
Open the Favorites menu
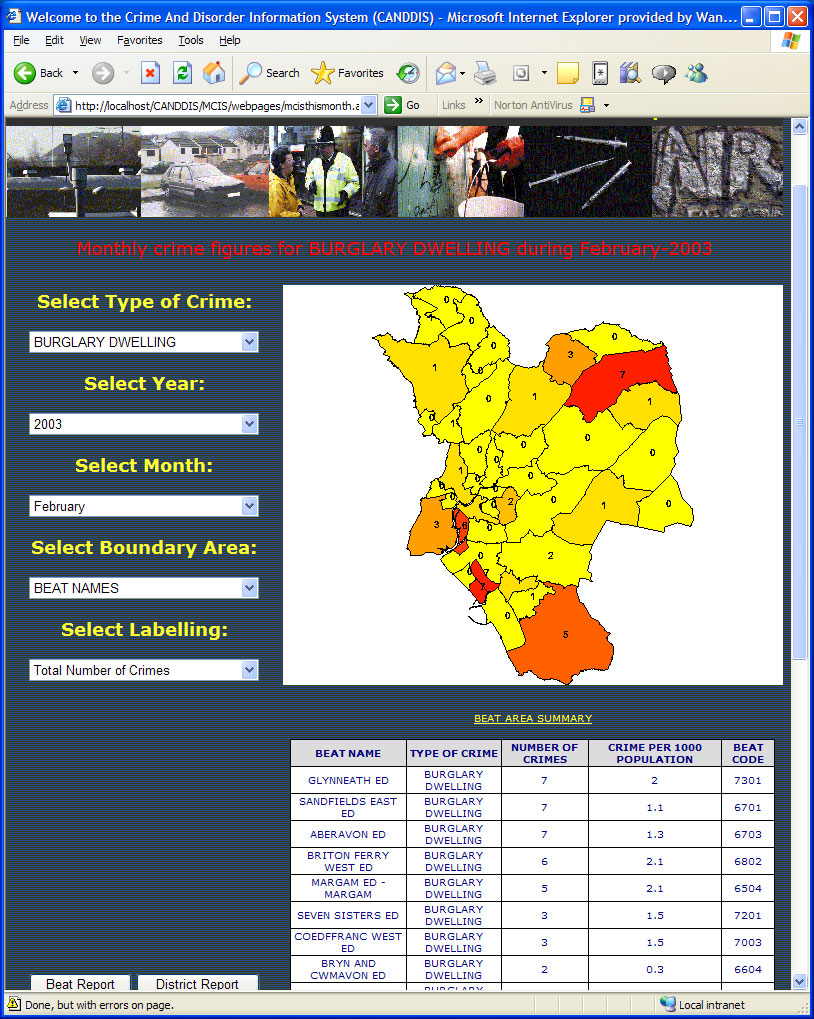click(x=139, y=40)
